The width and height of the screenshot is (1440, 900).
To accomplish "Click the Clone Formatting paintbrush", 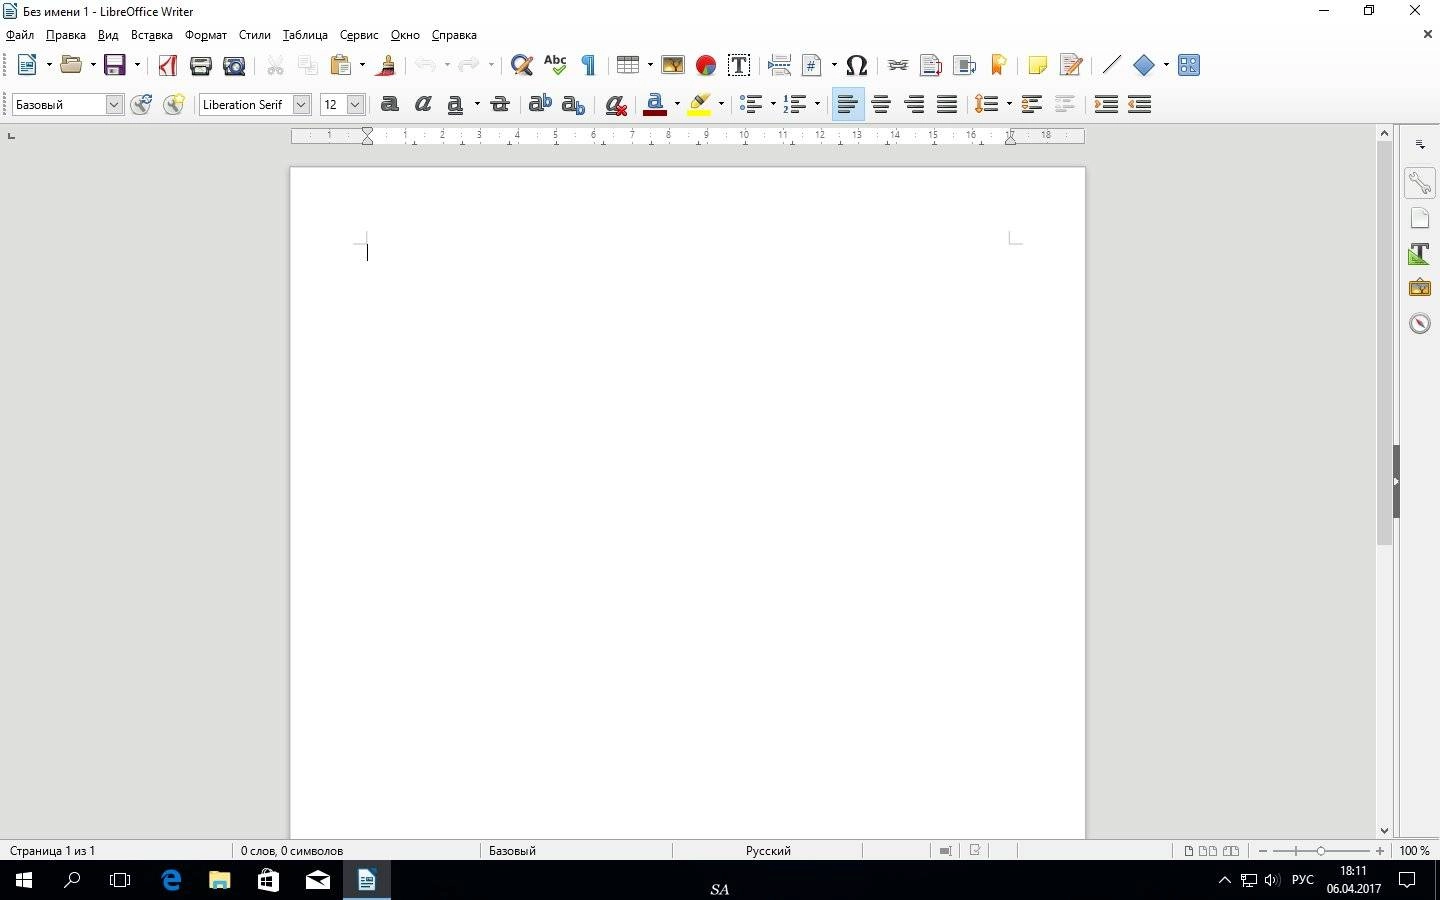I will tap(386, 66).
